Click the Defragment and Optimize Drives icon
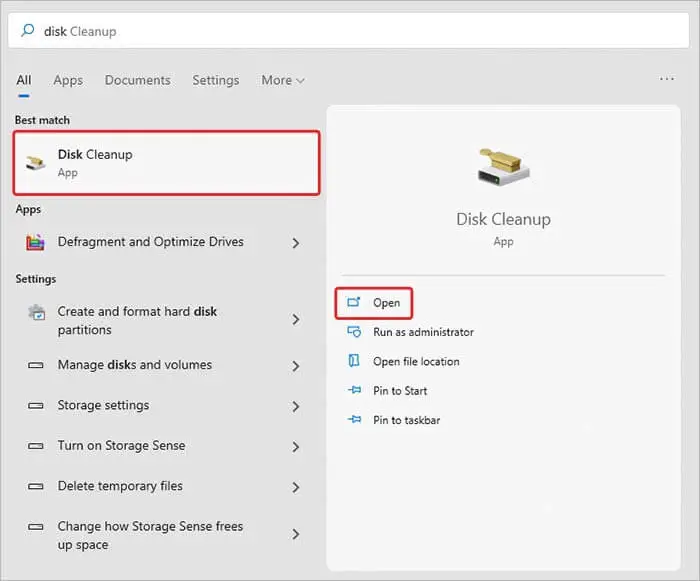 click(x=35, y=242)
